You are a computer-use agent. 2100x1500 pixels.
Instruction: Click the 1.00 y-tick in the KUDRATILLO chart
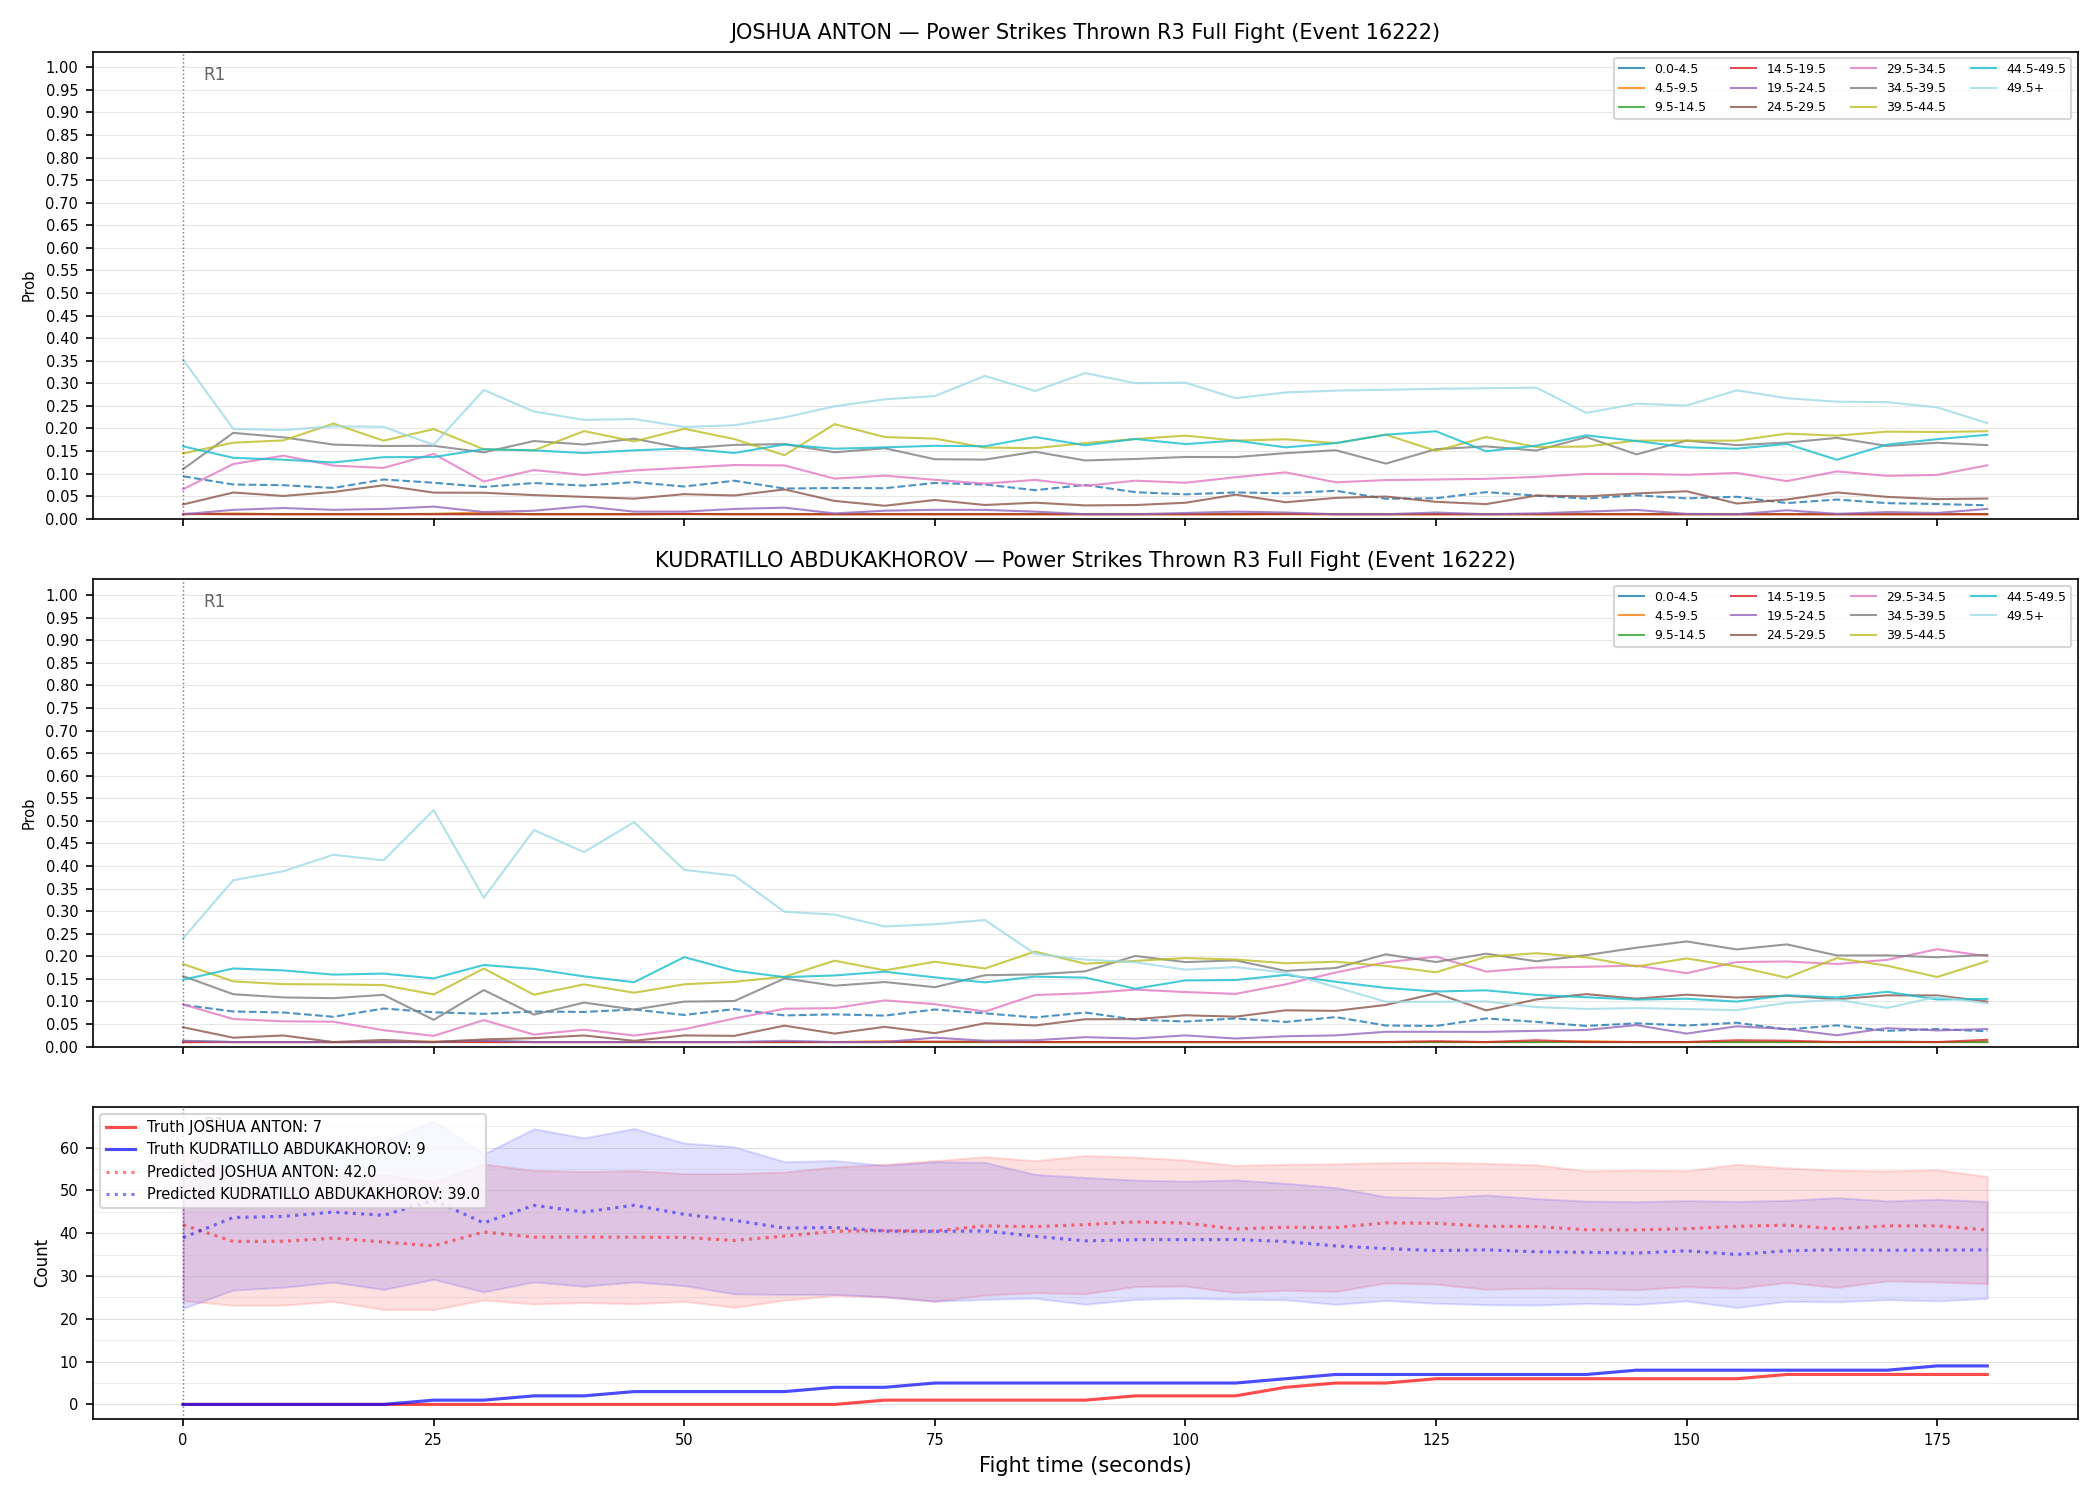[x=62, y=595]
